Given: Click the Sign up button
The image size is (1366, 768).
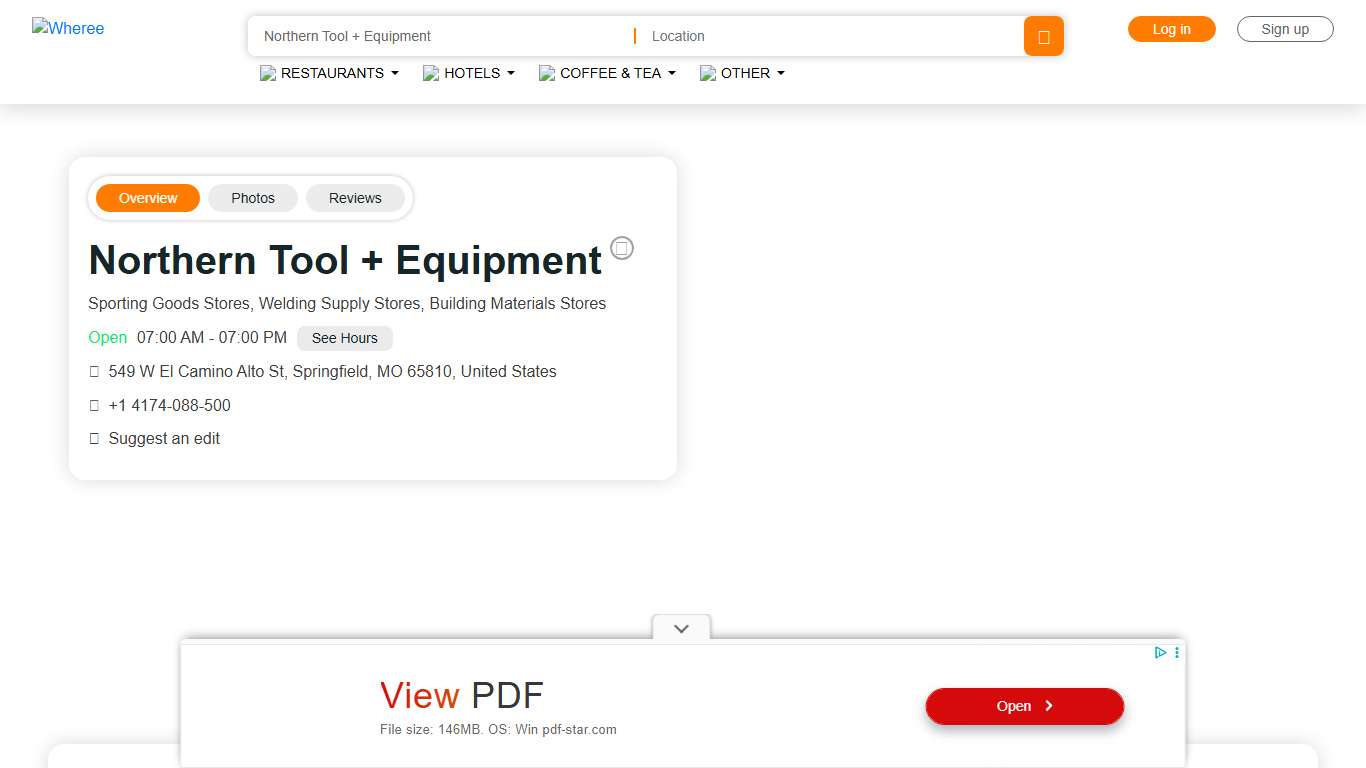Looking at the screenshot, I should pos(1285,29).
